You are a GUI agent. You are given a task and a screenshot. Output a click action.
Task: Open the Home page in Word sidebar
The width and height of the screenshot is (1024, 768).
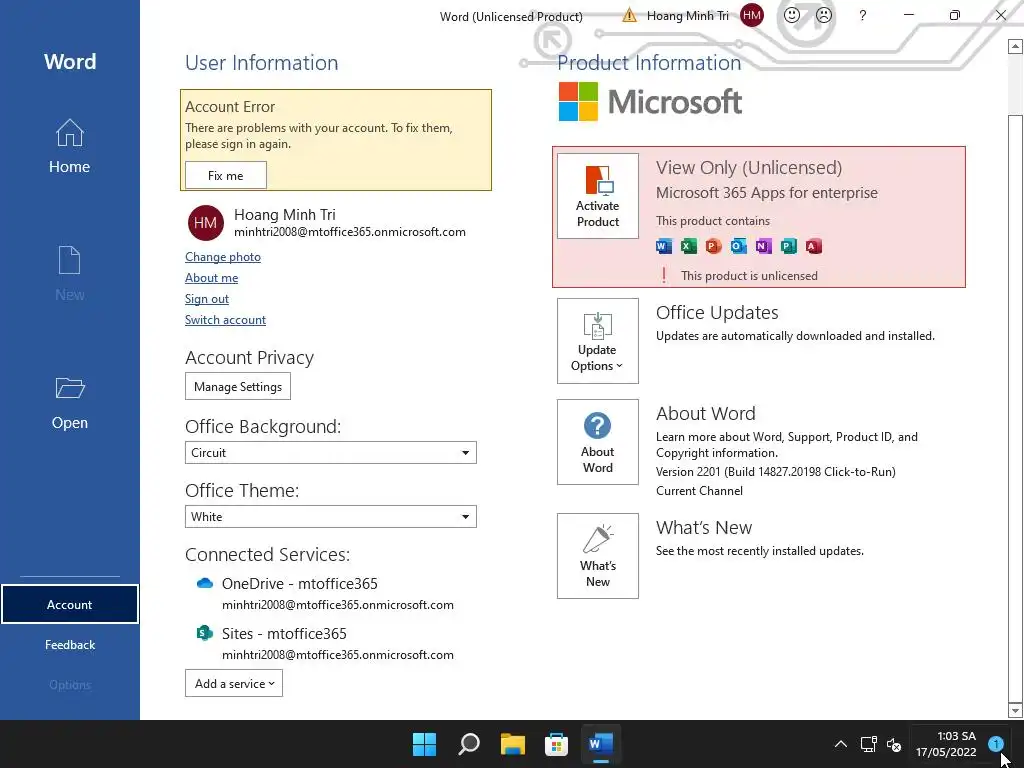click(x=69, y=146)
